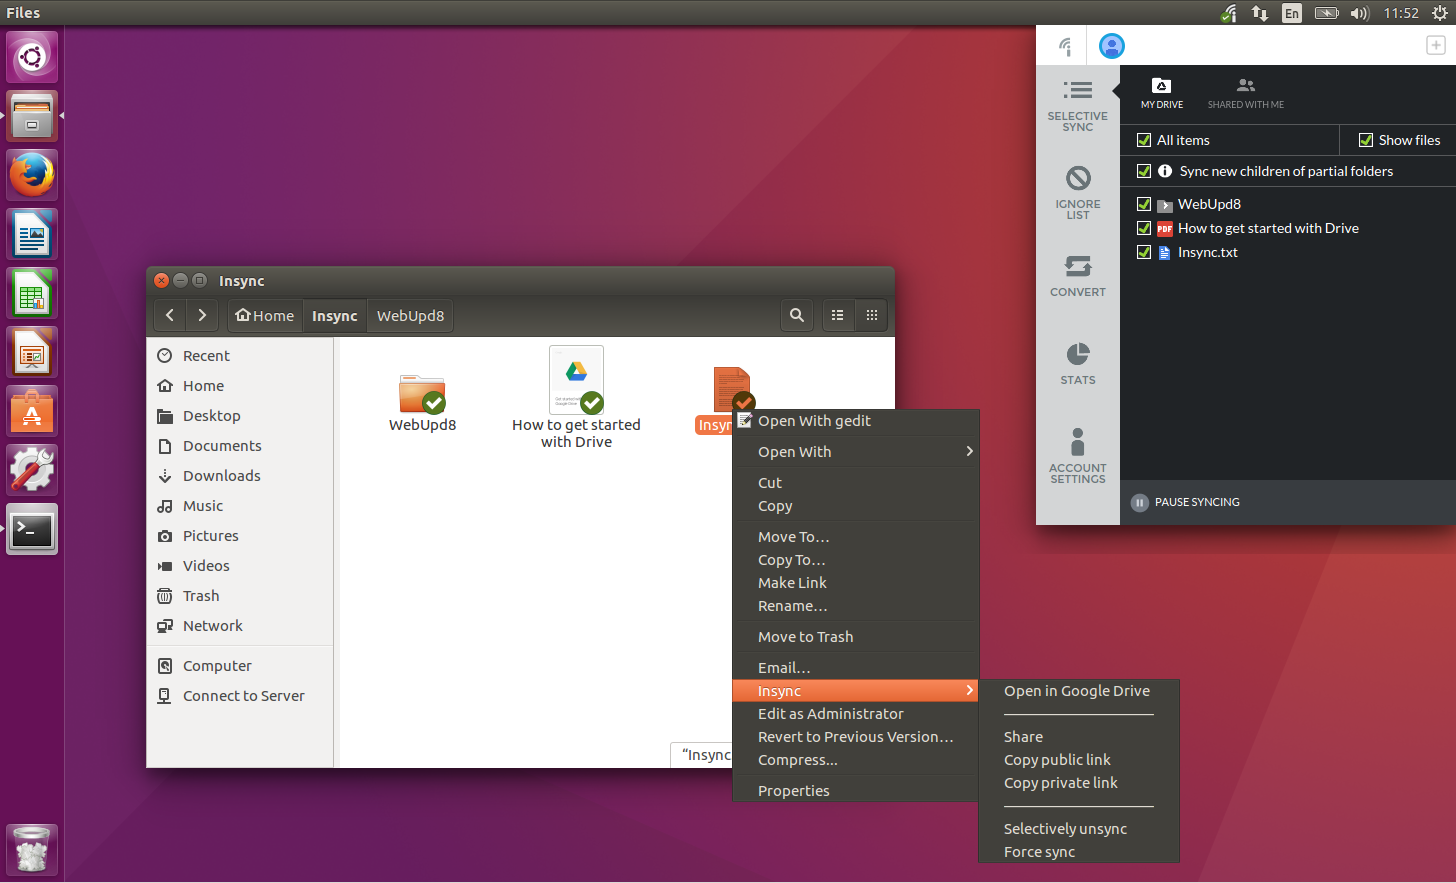Click the pause syncing icon
The image size is (1456, 883).
coord(1139,502)
